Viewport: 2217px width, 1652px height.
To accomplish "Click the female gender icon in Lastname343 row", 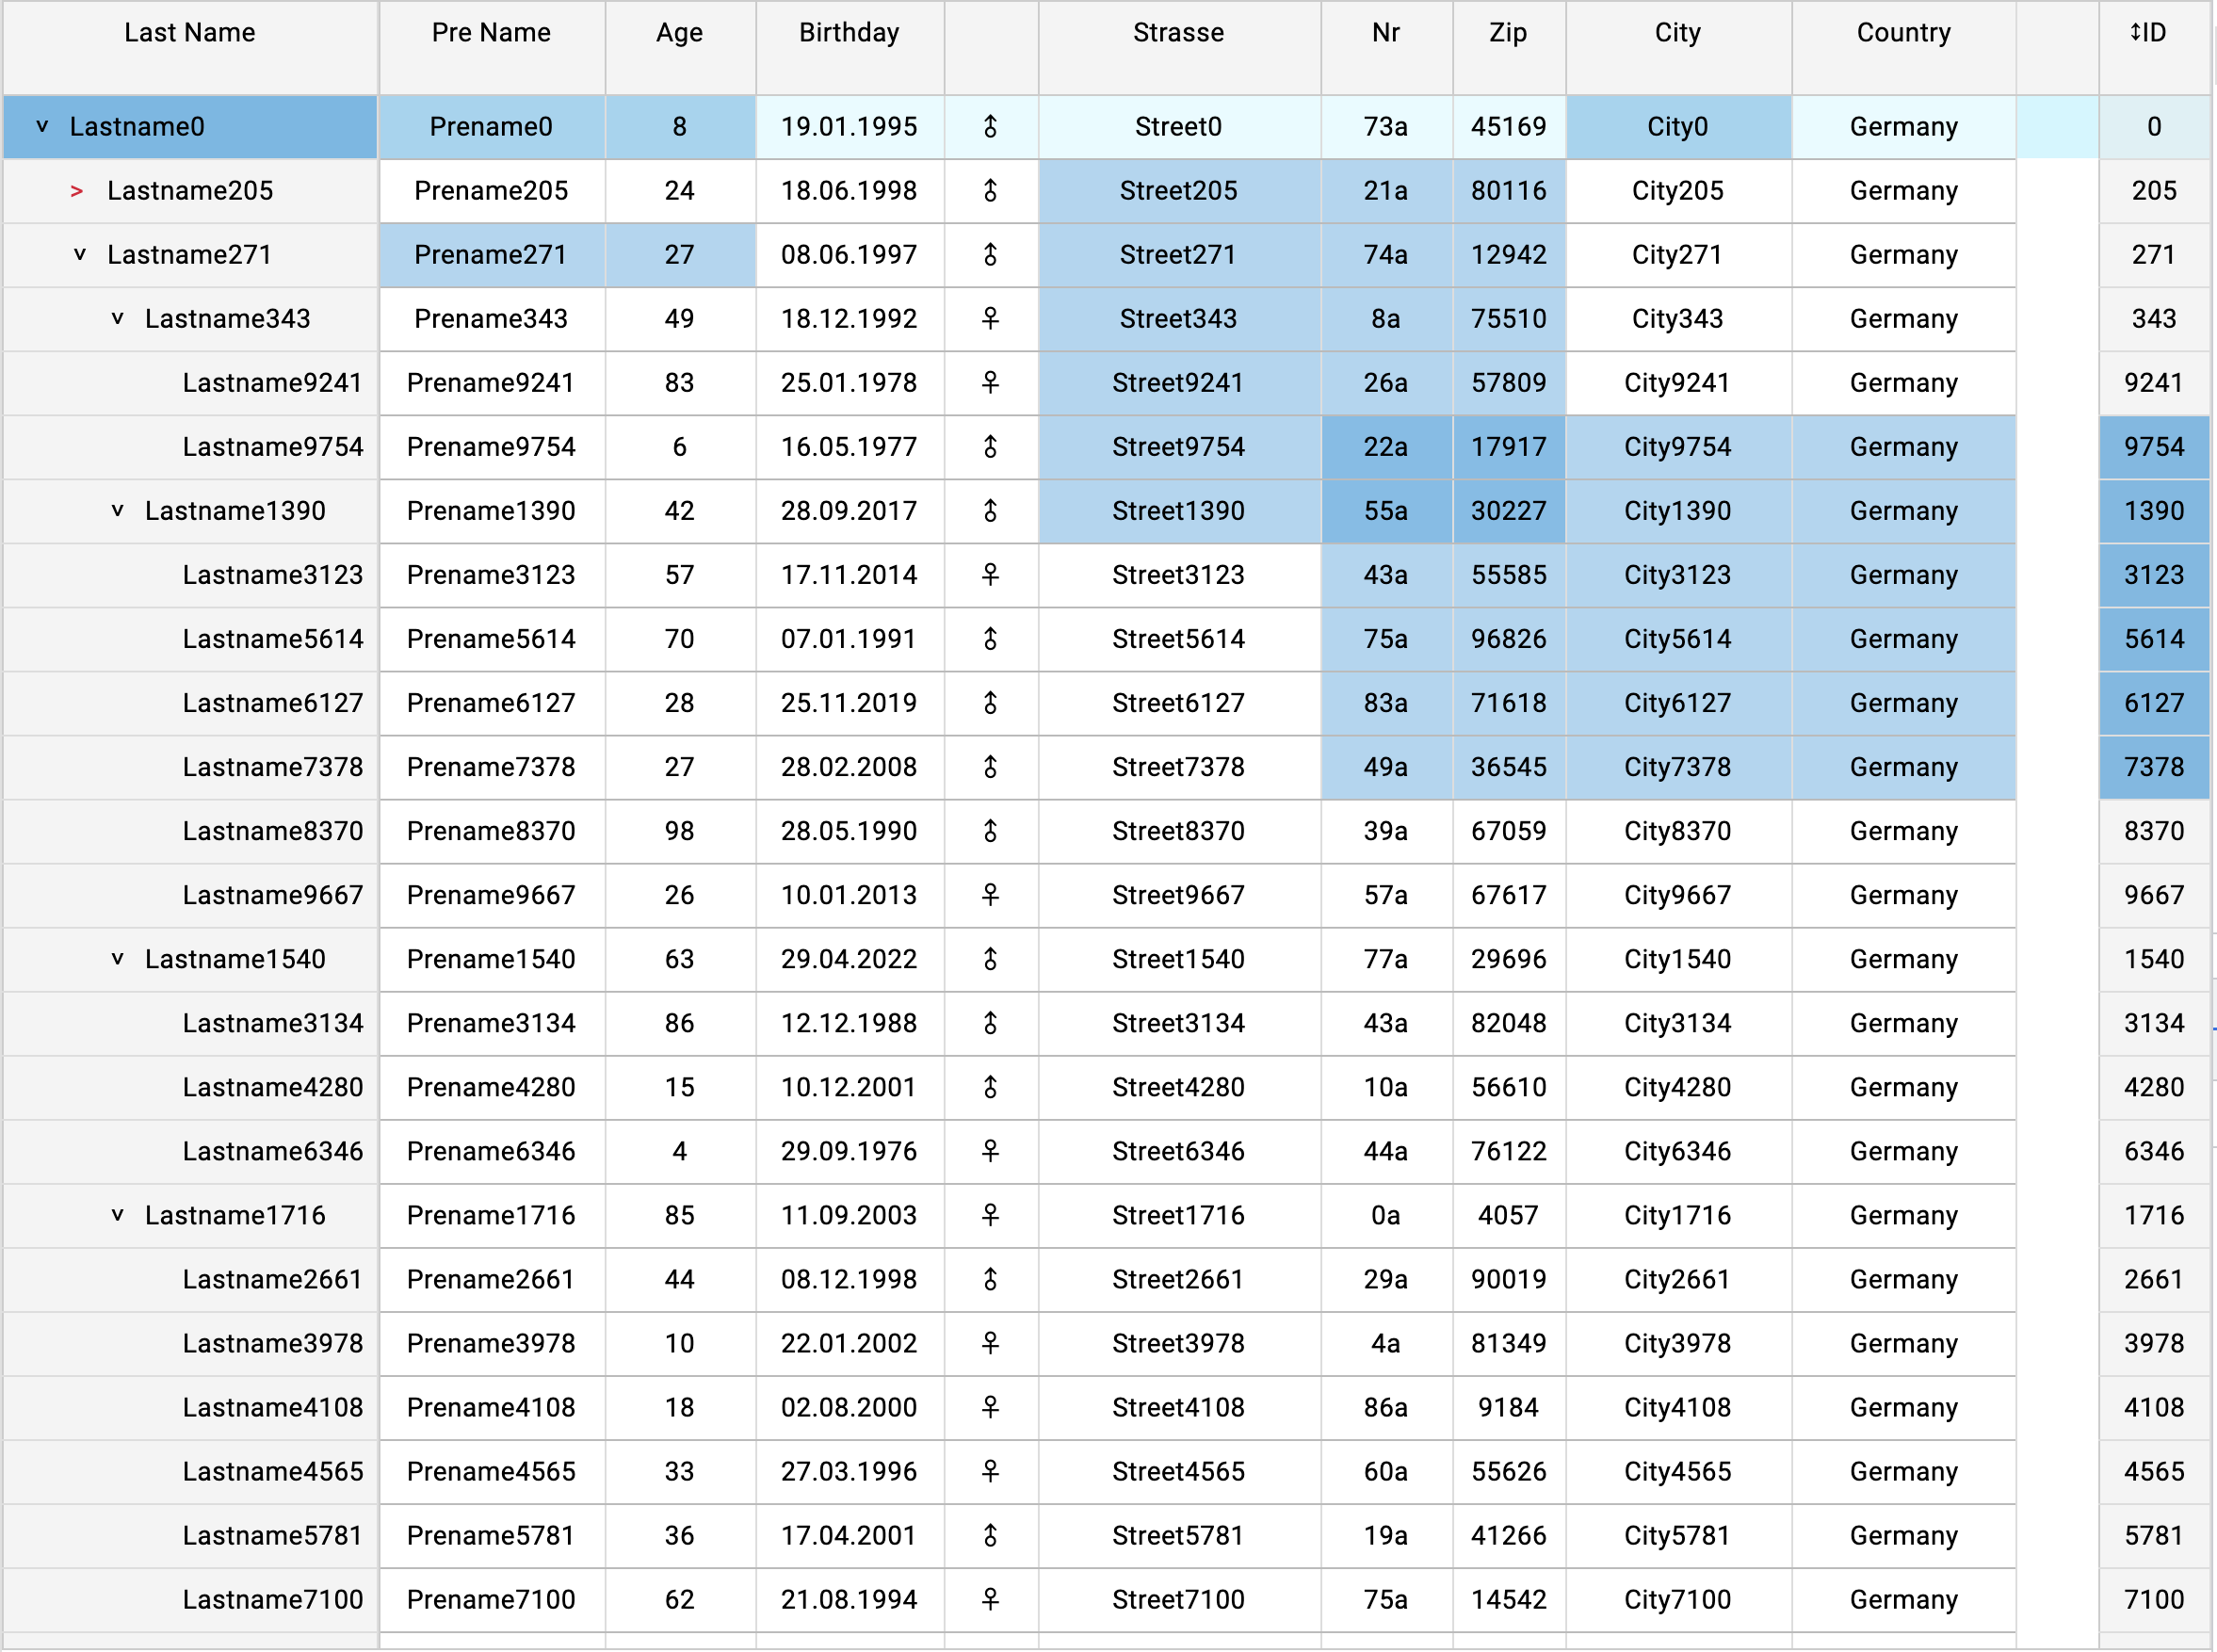I will pyautogui.click(x=990, y=319).
